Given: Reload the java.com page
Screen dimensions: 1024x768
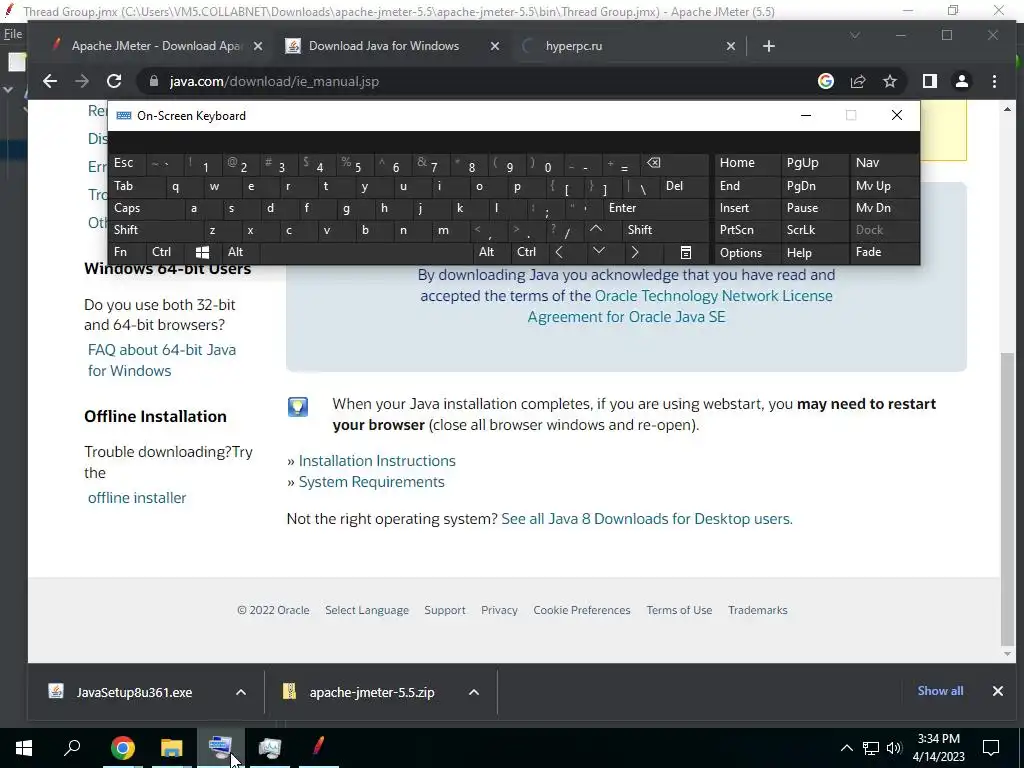Looking at the screenshot, I should (x=114, y=81).
